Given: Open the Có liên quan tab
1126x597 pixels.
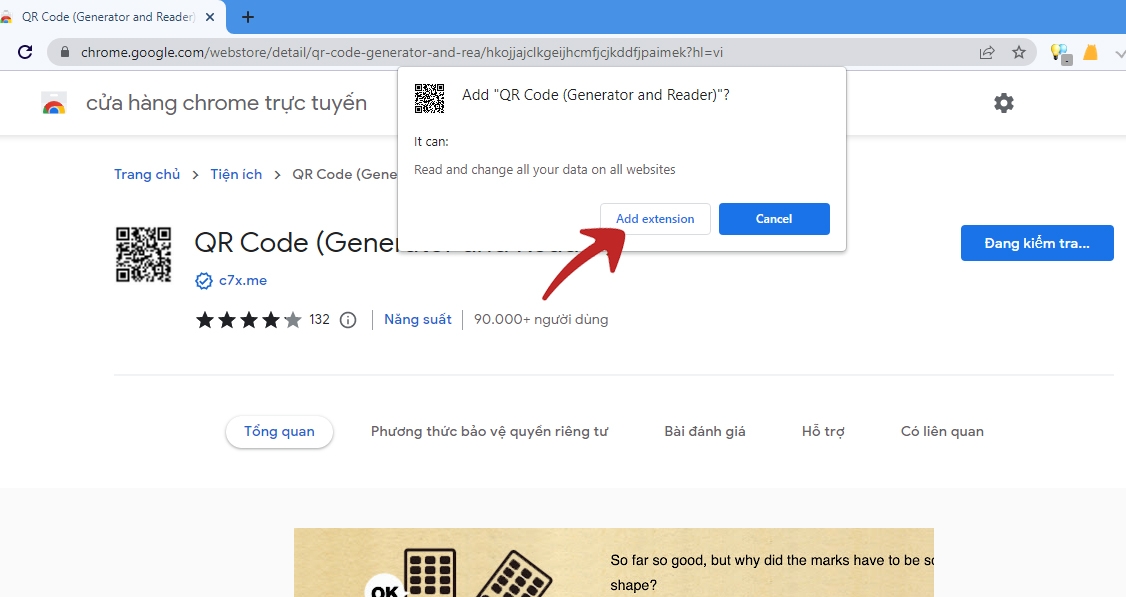Looking at the screenshot, I should (x=942, y=431).
